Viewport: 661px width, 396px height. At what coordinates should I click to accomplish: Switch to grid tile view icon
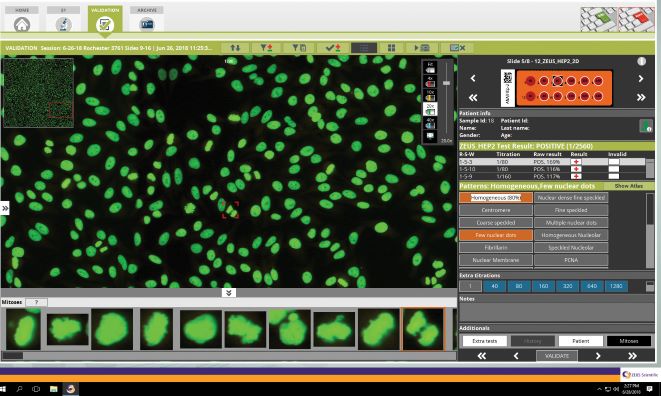click(391, 48)
